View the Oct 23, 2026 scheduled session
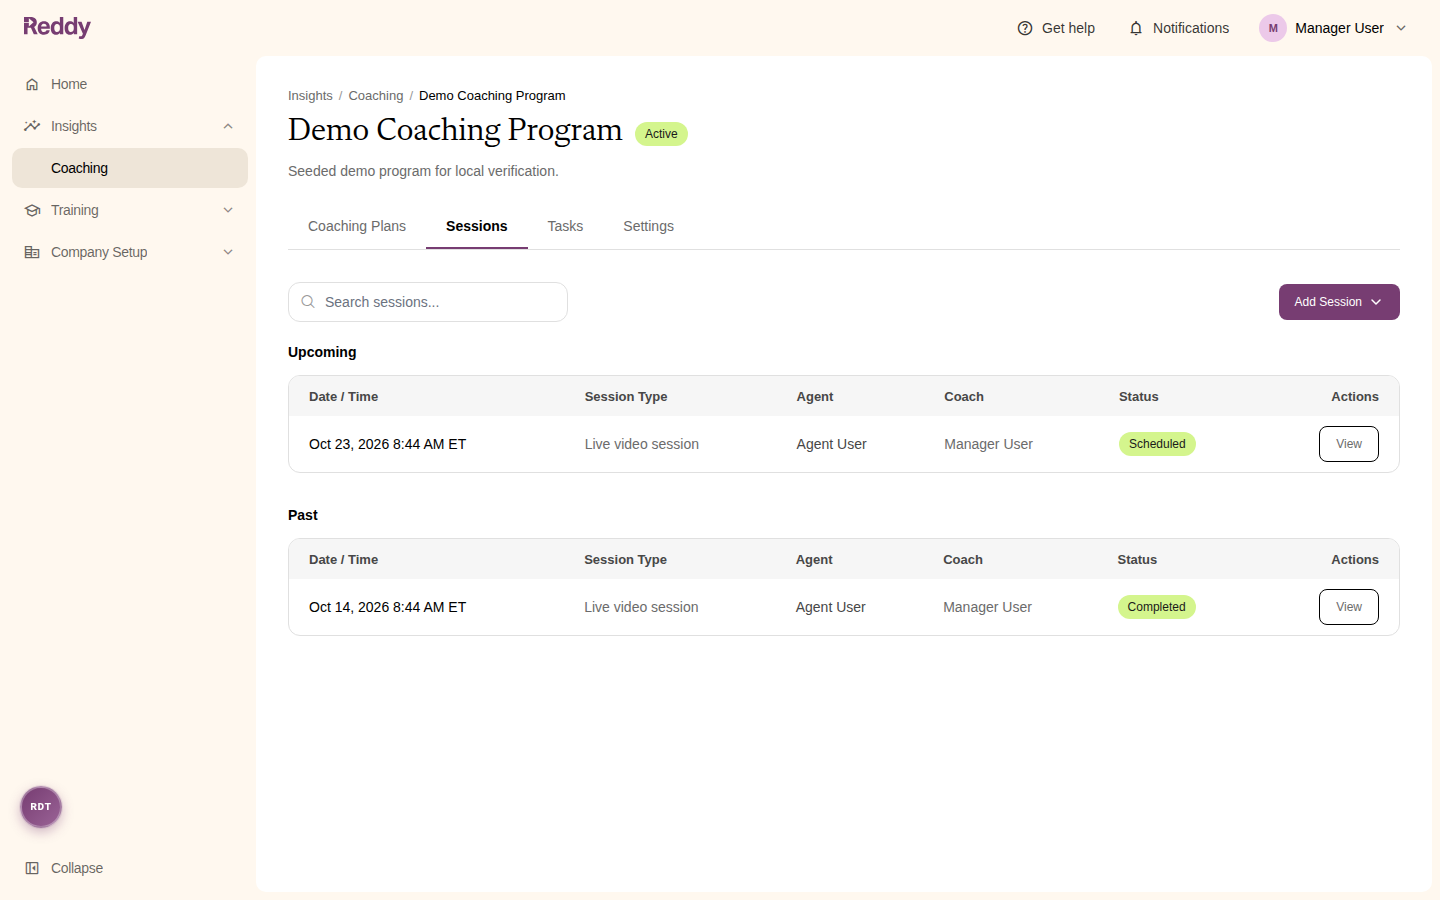 coord(1348,444)
